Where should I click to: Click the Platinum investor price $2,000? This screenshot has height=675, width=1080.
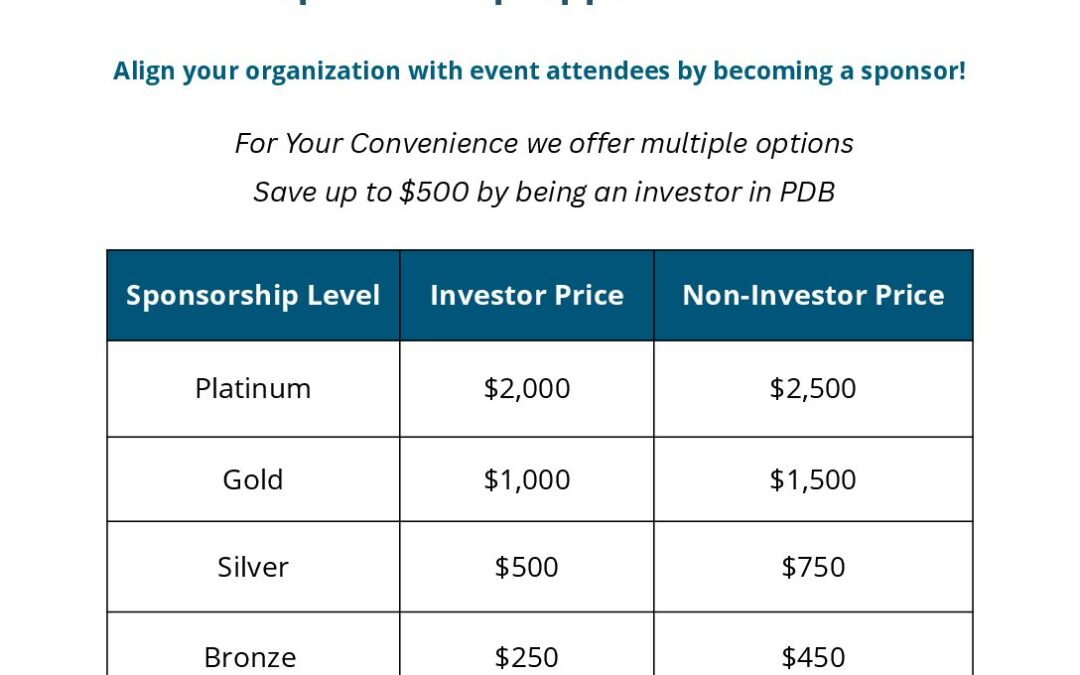click(527, 388)
